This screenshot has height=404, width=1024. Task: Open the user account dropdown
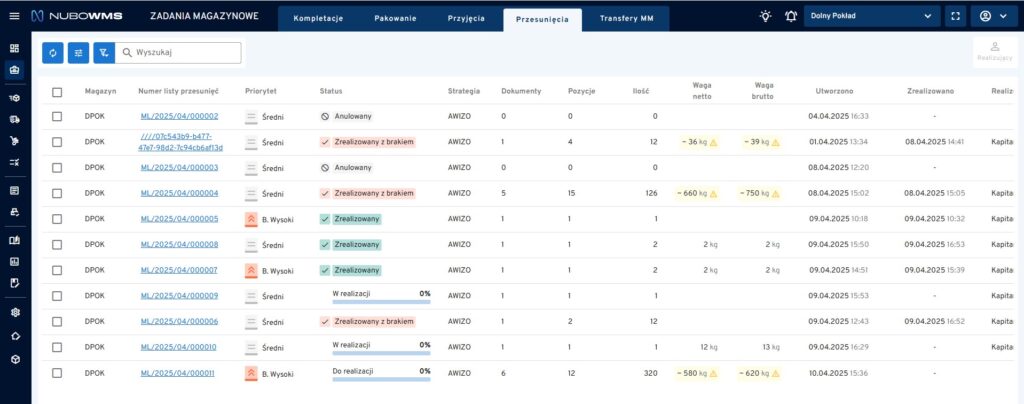click(994, 17)
